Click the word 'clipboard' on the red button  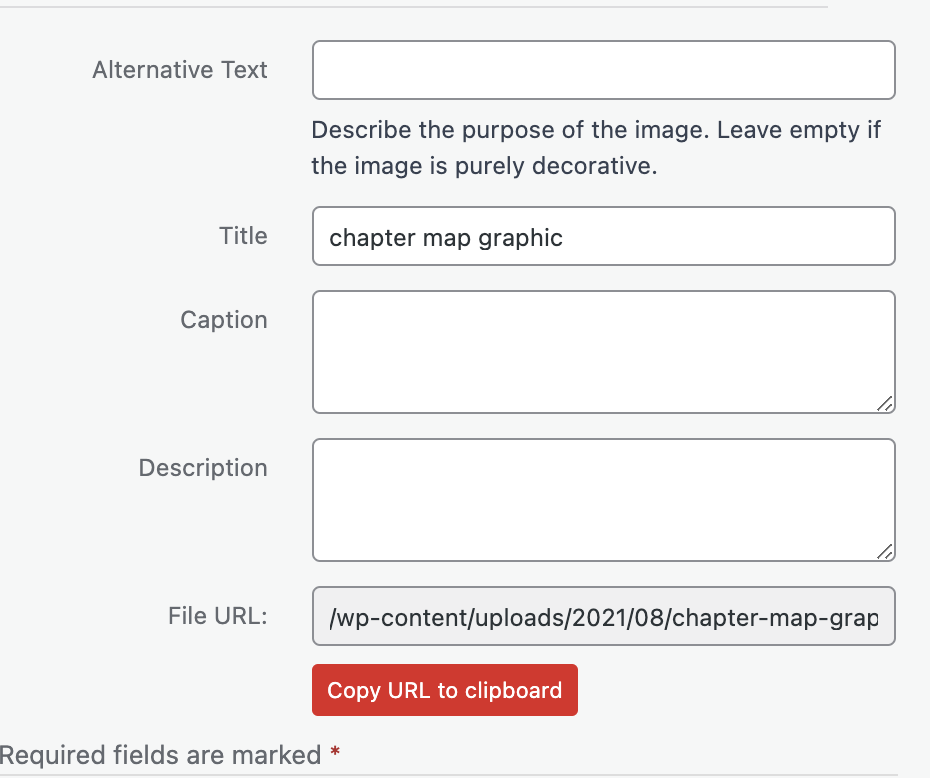(514, 691)
